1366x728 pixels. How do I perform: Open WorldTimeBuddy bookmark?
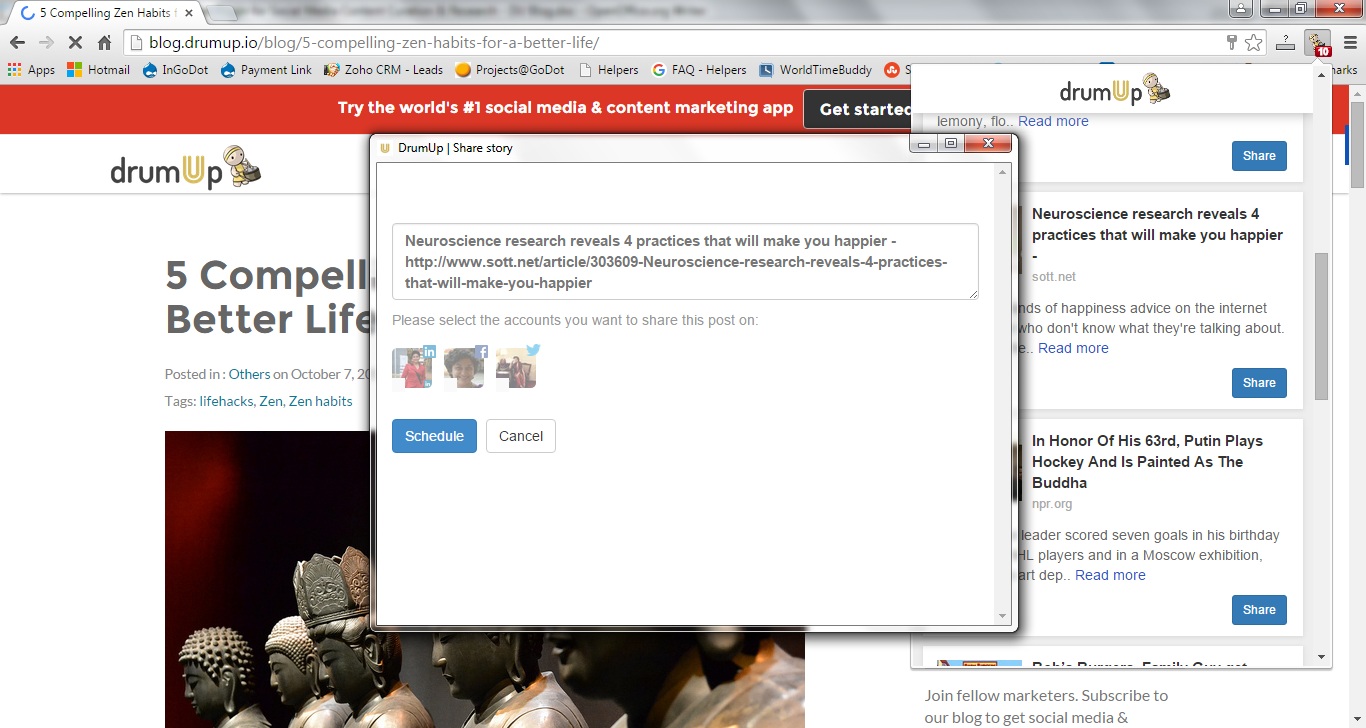[815, 70]
